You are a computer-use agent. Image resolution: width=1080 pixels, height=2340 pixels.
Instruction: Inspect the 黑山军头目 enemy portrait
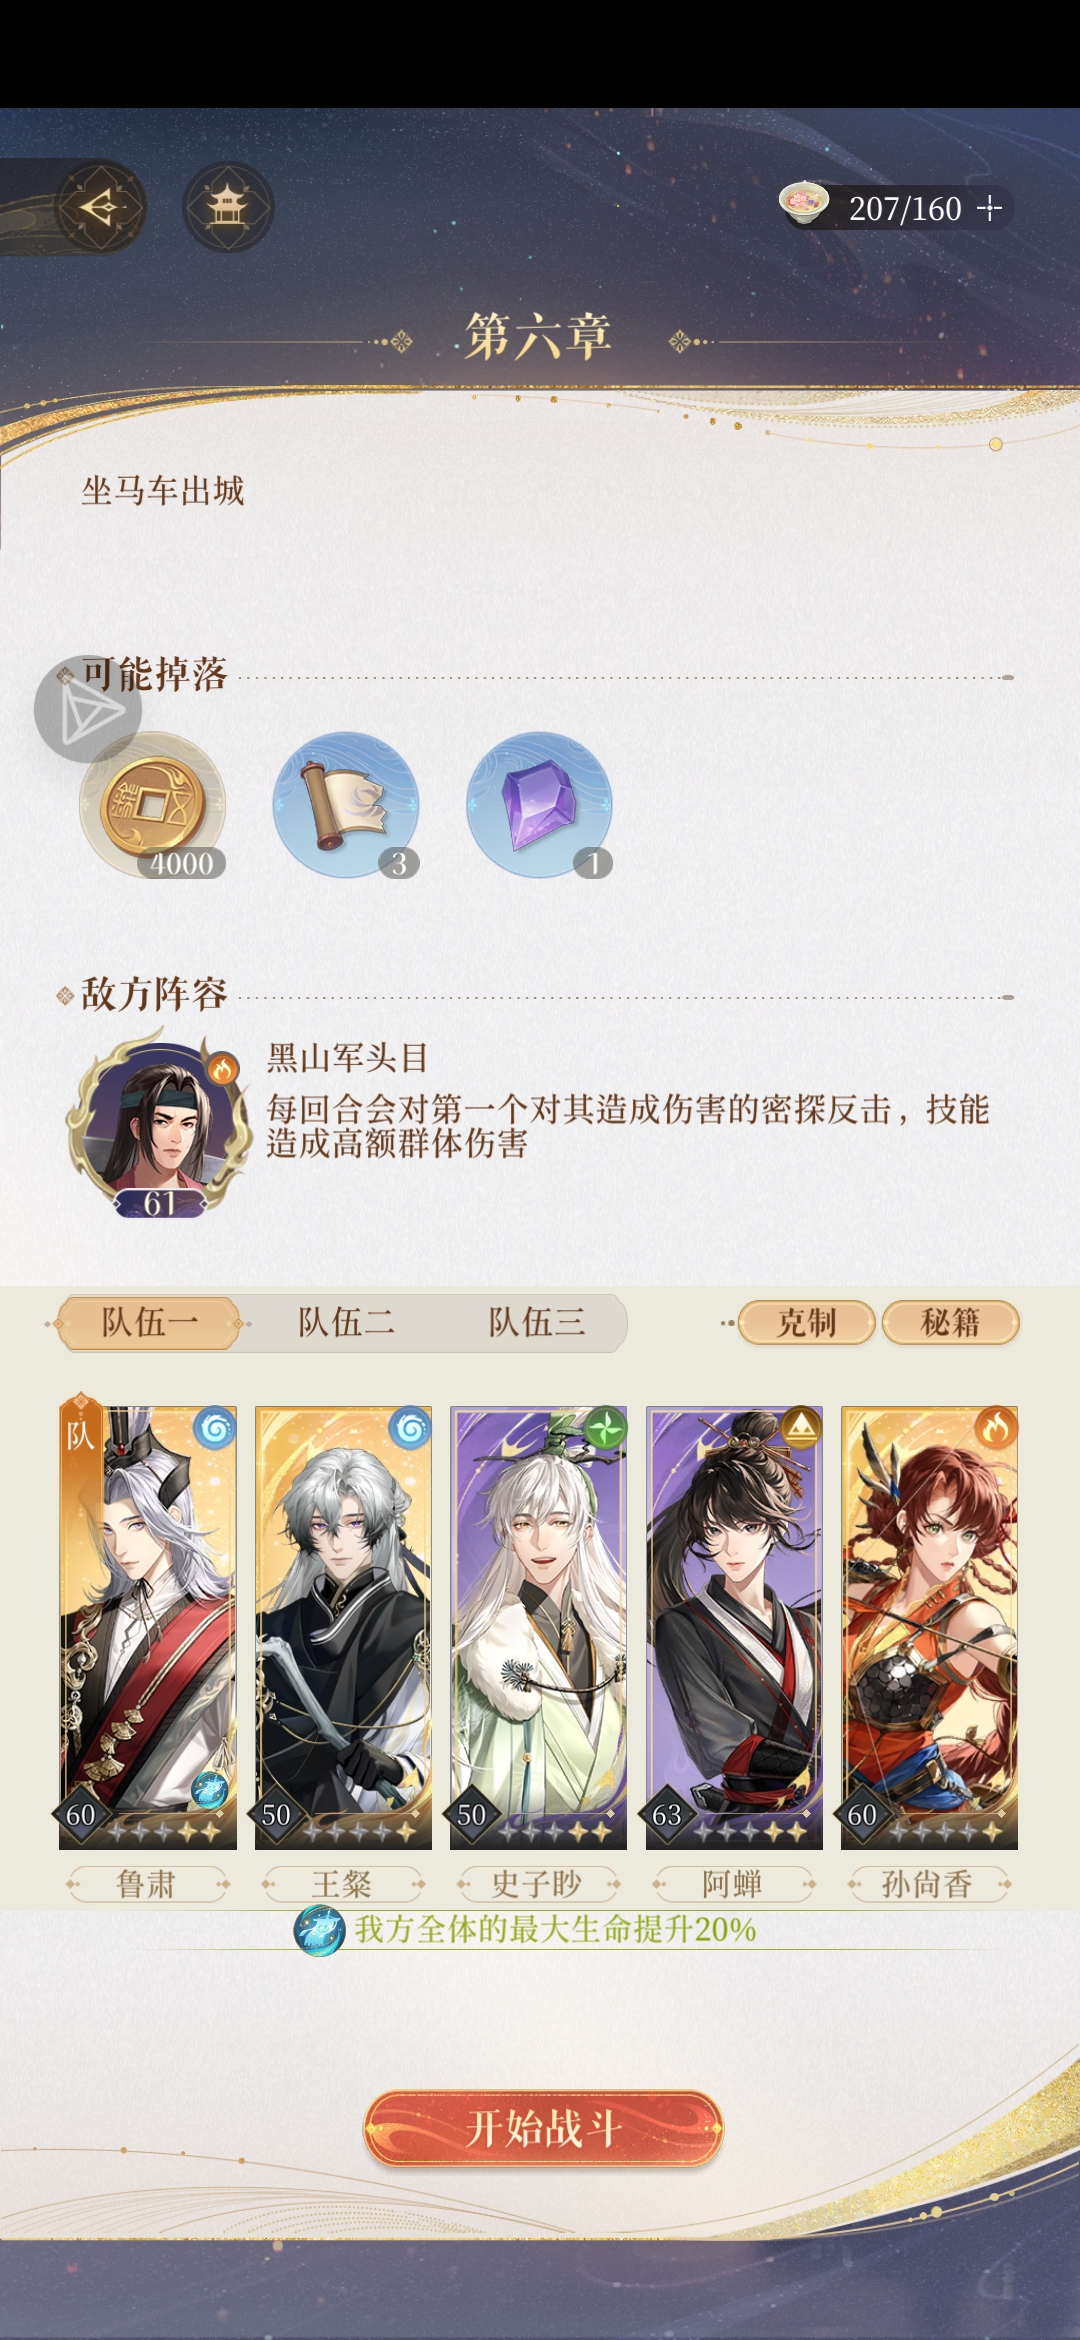click(158, 1127)
